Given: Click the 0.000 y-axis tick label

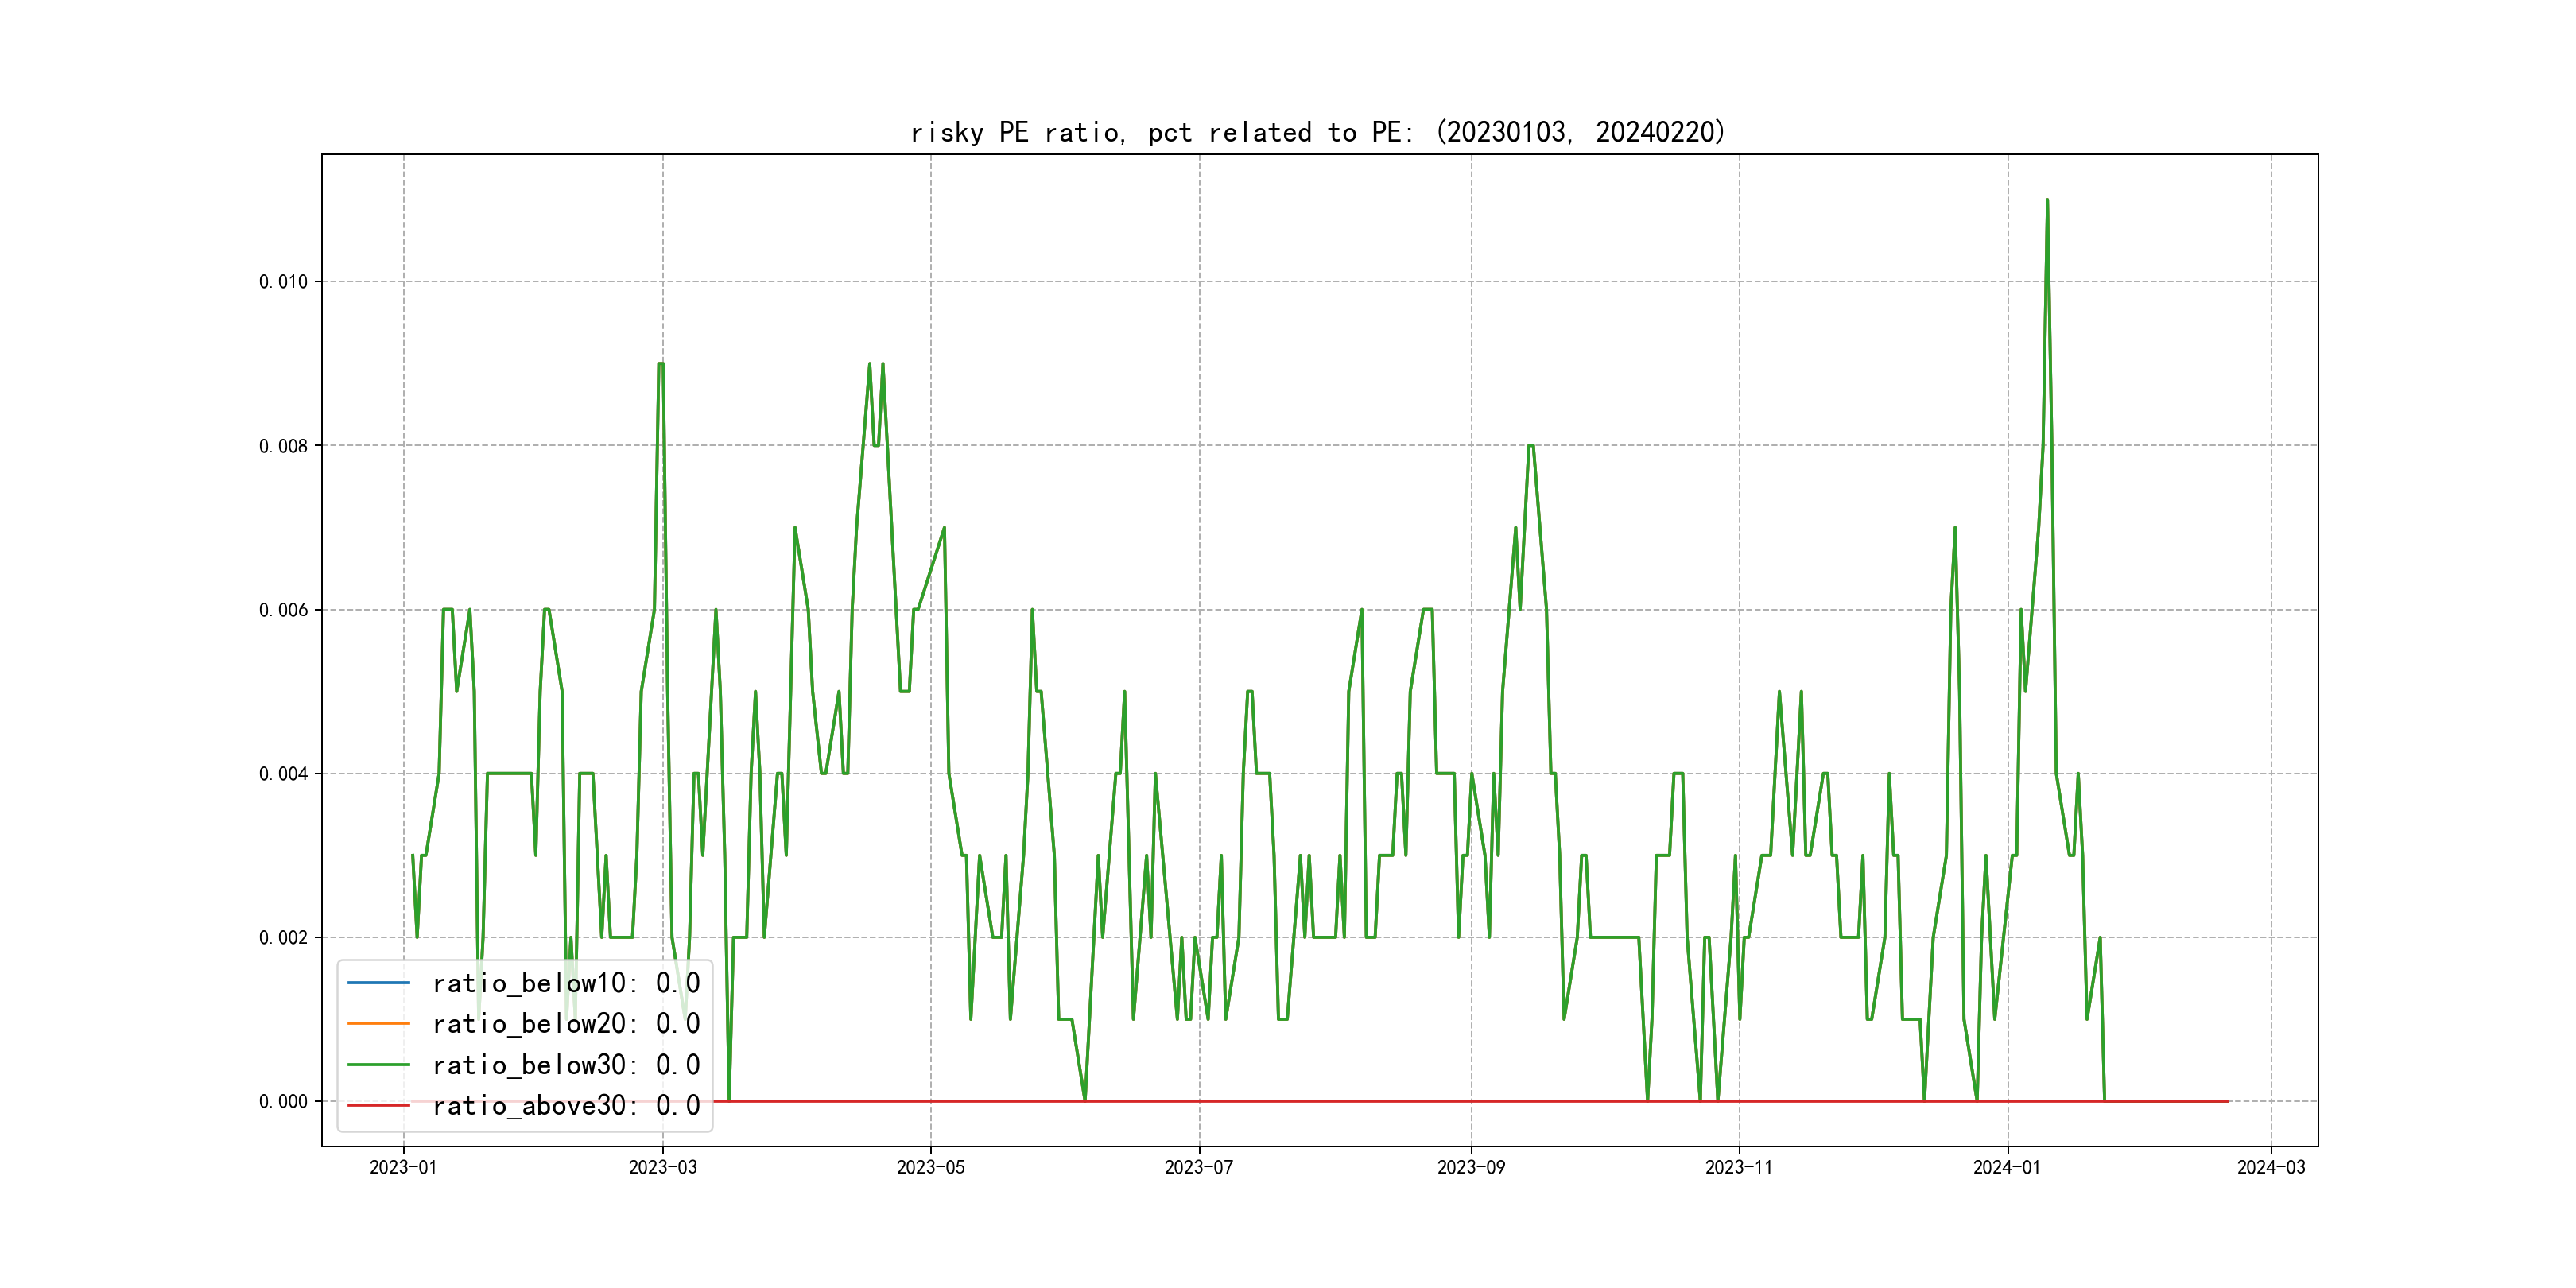Looking at the screenshot, I should point(283,1102).
